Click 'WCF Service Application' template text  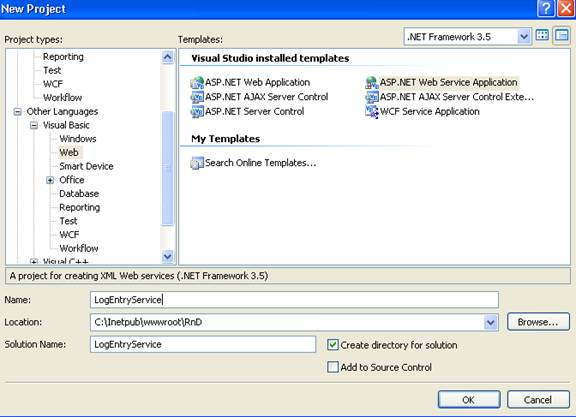pos(429,112)
